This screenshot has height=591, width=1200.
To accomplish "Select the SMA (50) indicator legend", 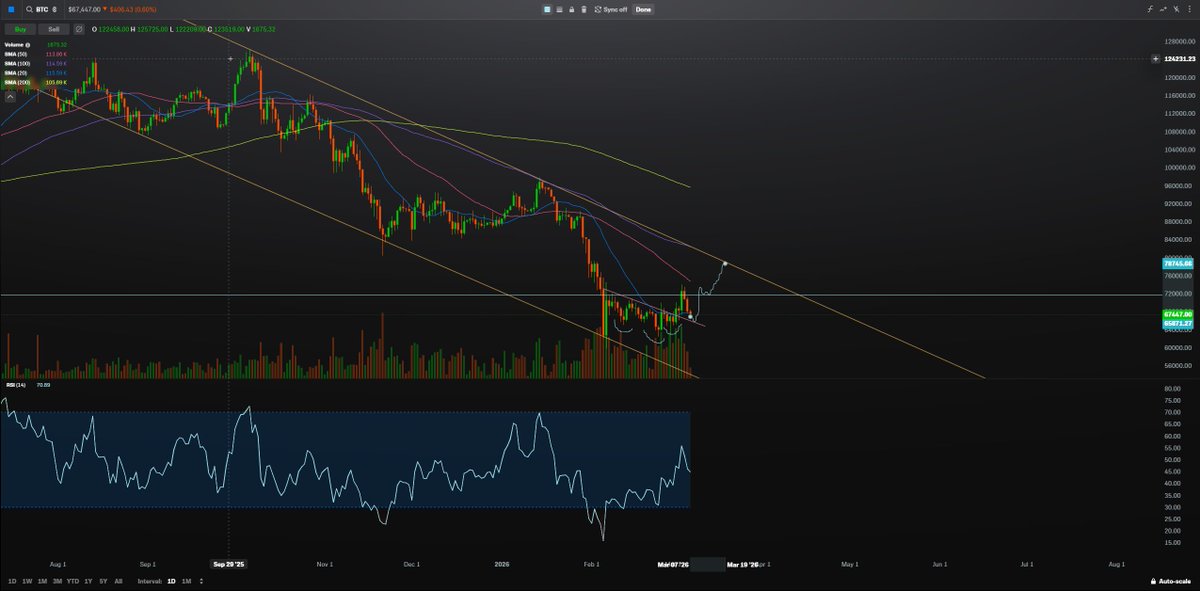I will 16,54.
